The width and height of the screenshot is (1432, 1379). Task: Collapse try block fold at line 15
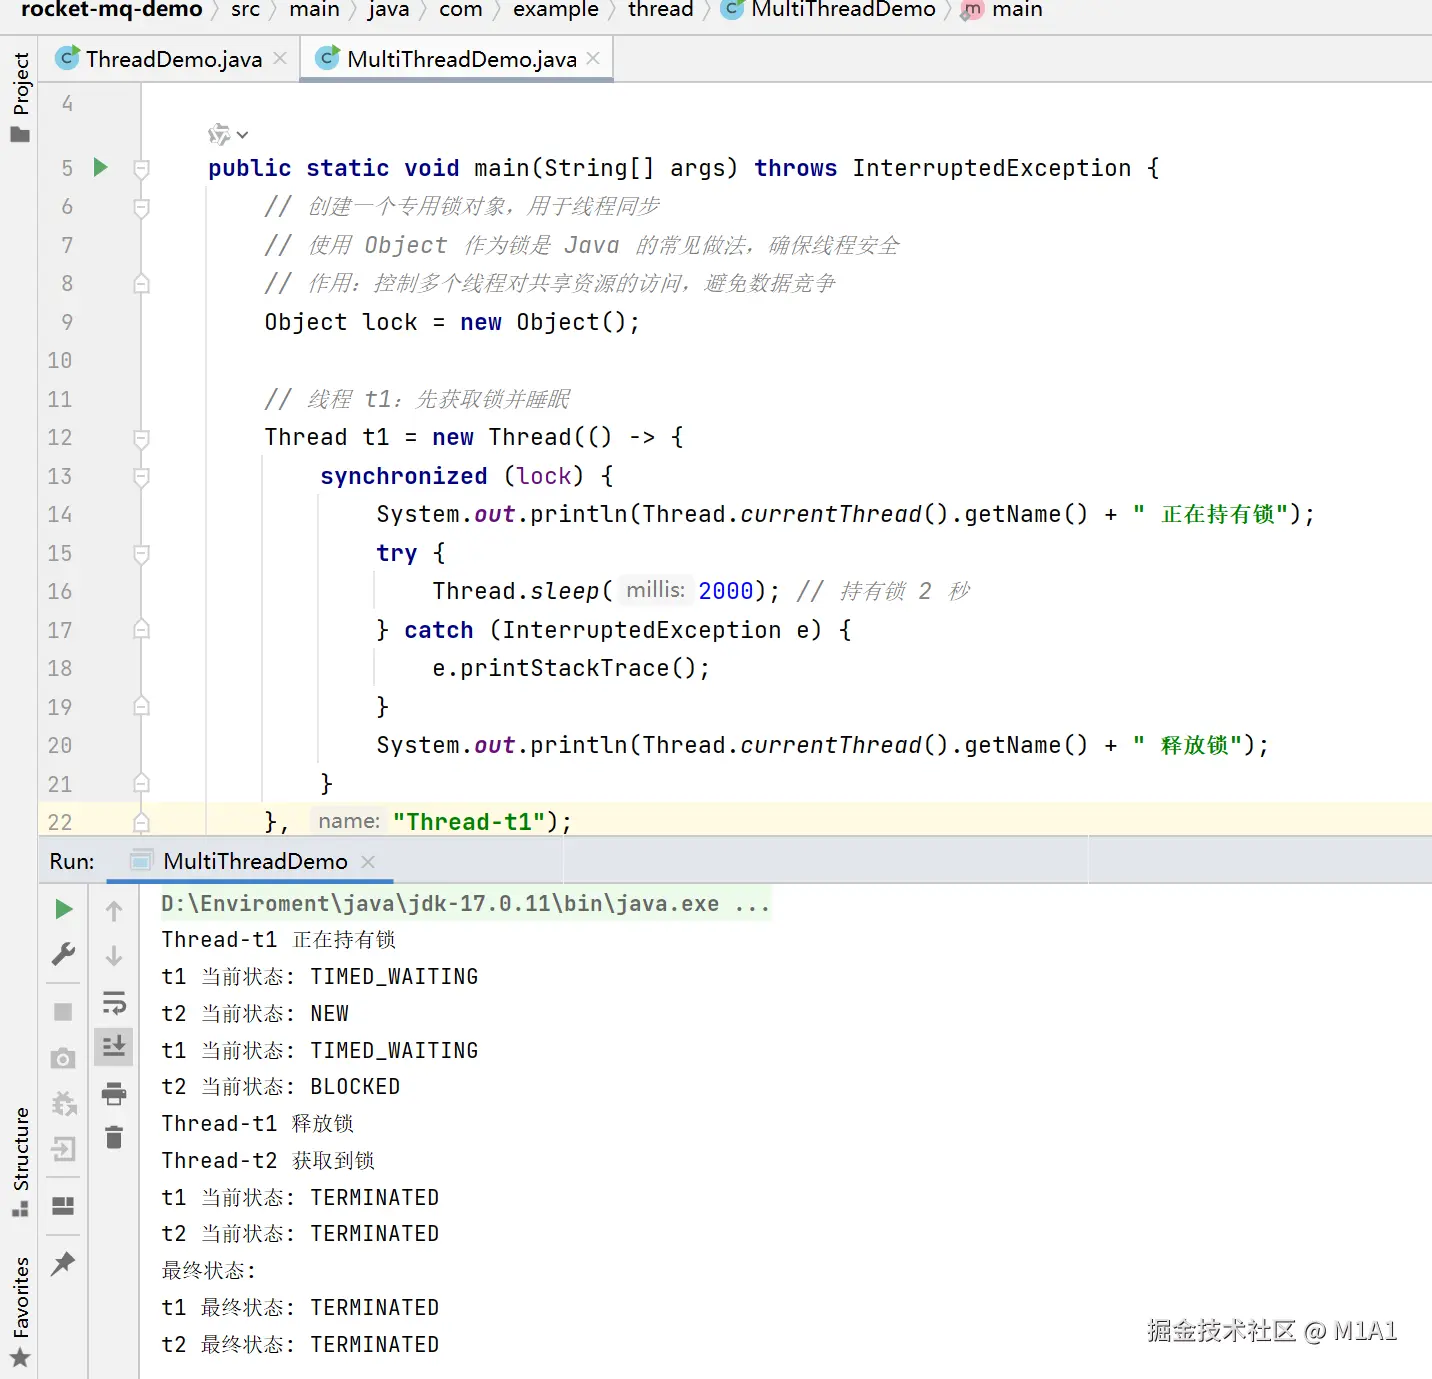coord(142,553)
